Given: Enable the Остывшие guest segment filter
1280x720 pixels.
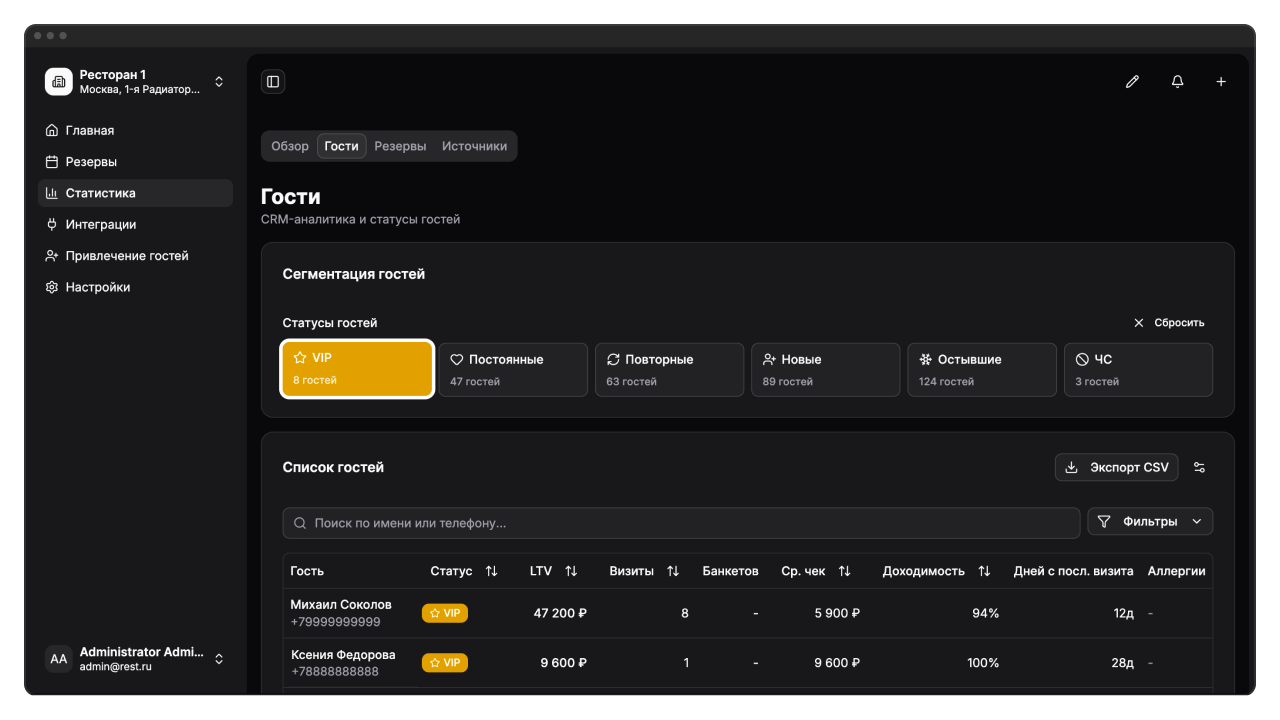Looking at the screenshot, I should coord(981,370).
